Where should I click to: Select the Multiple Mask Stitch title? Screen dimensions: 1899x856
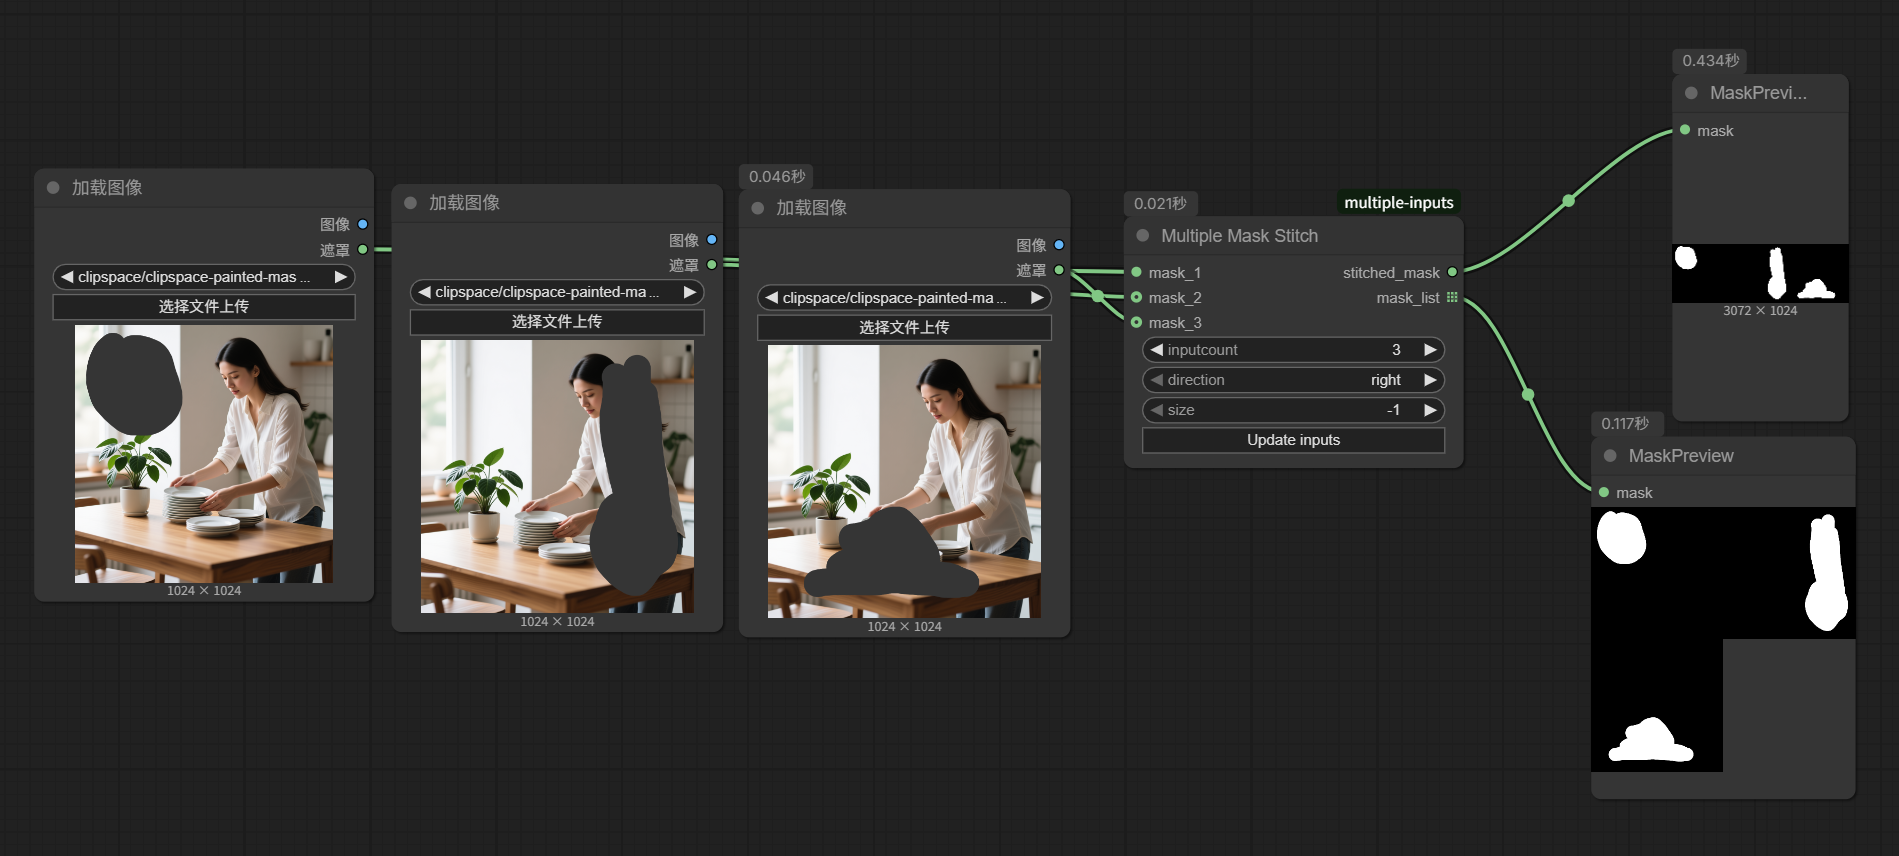pyautogui.click(x=1239, y=236)
